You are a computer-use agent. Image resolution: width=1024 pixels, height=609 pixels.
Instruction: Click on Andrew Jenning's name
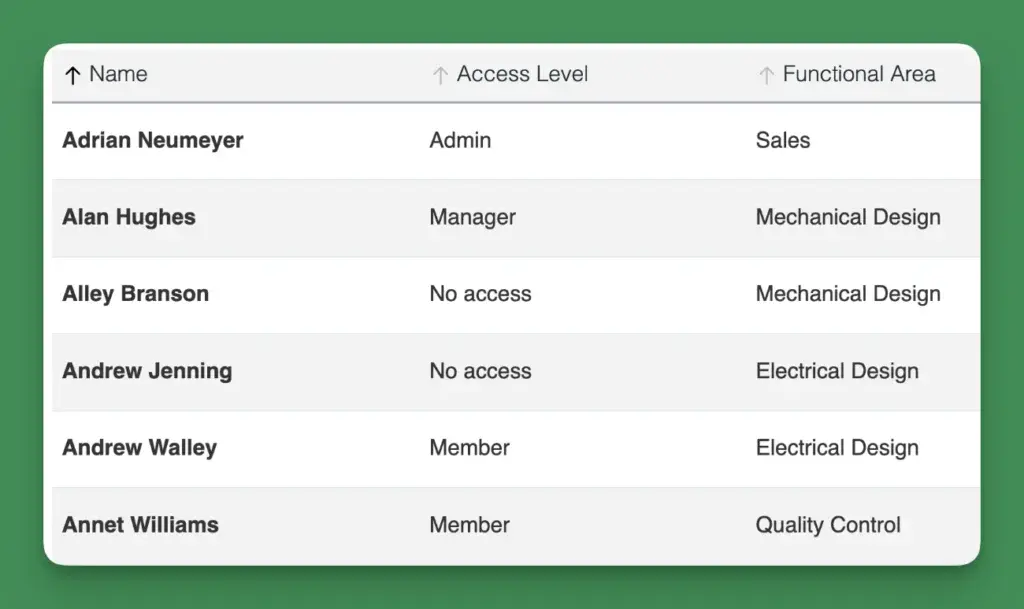tap(147, 371)
